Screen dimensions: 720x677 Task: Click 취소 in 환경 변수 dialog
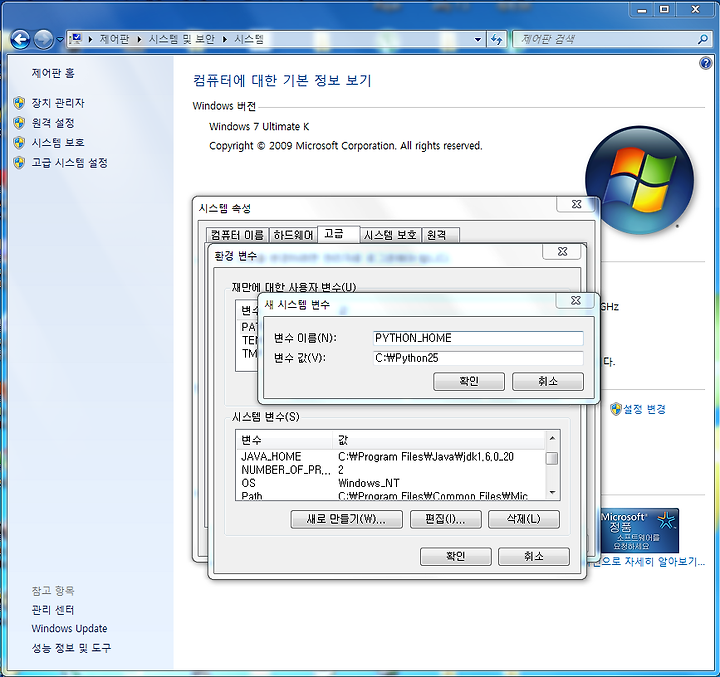(x=534, y=557)
